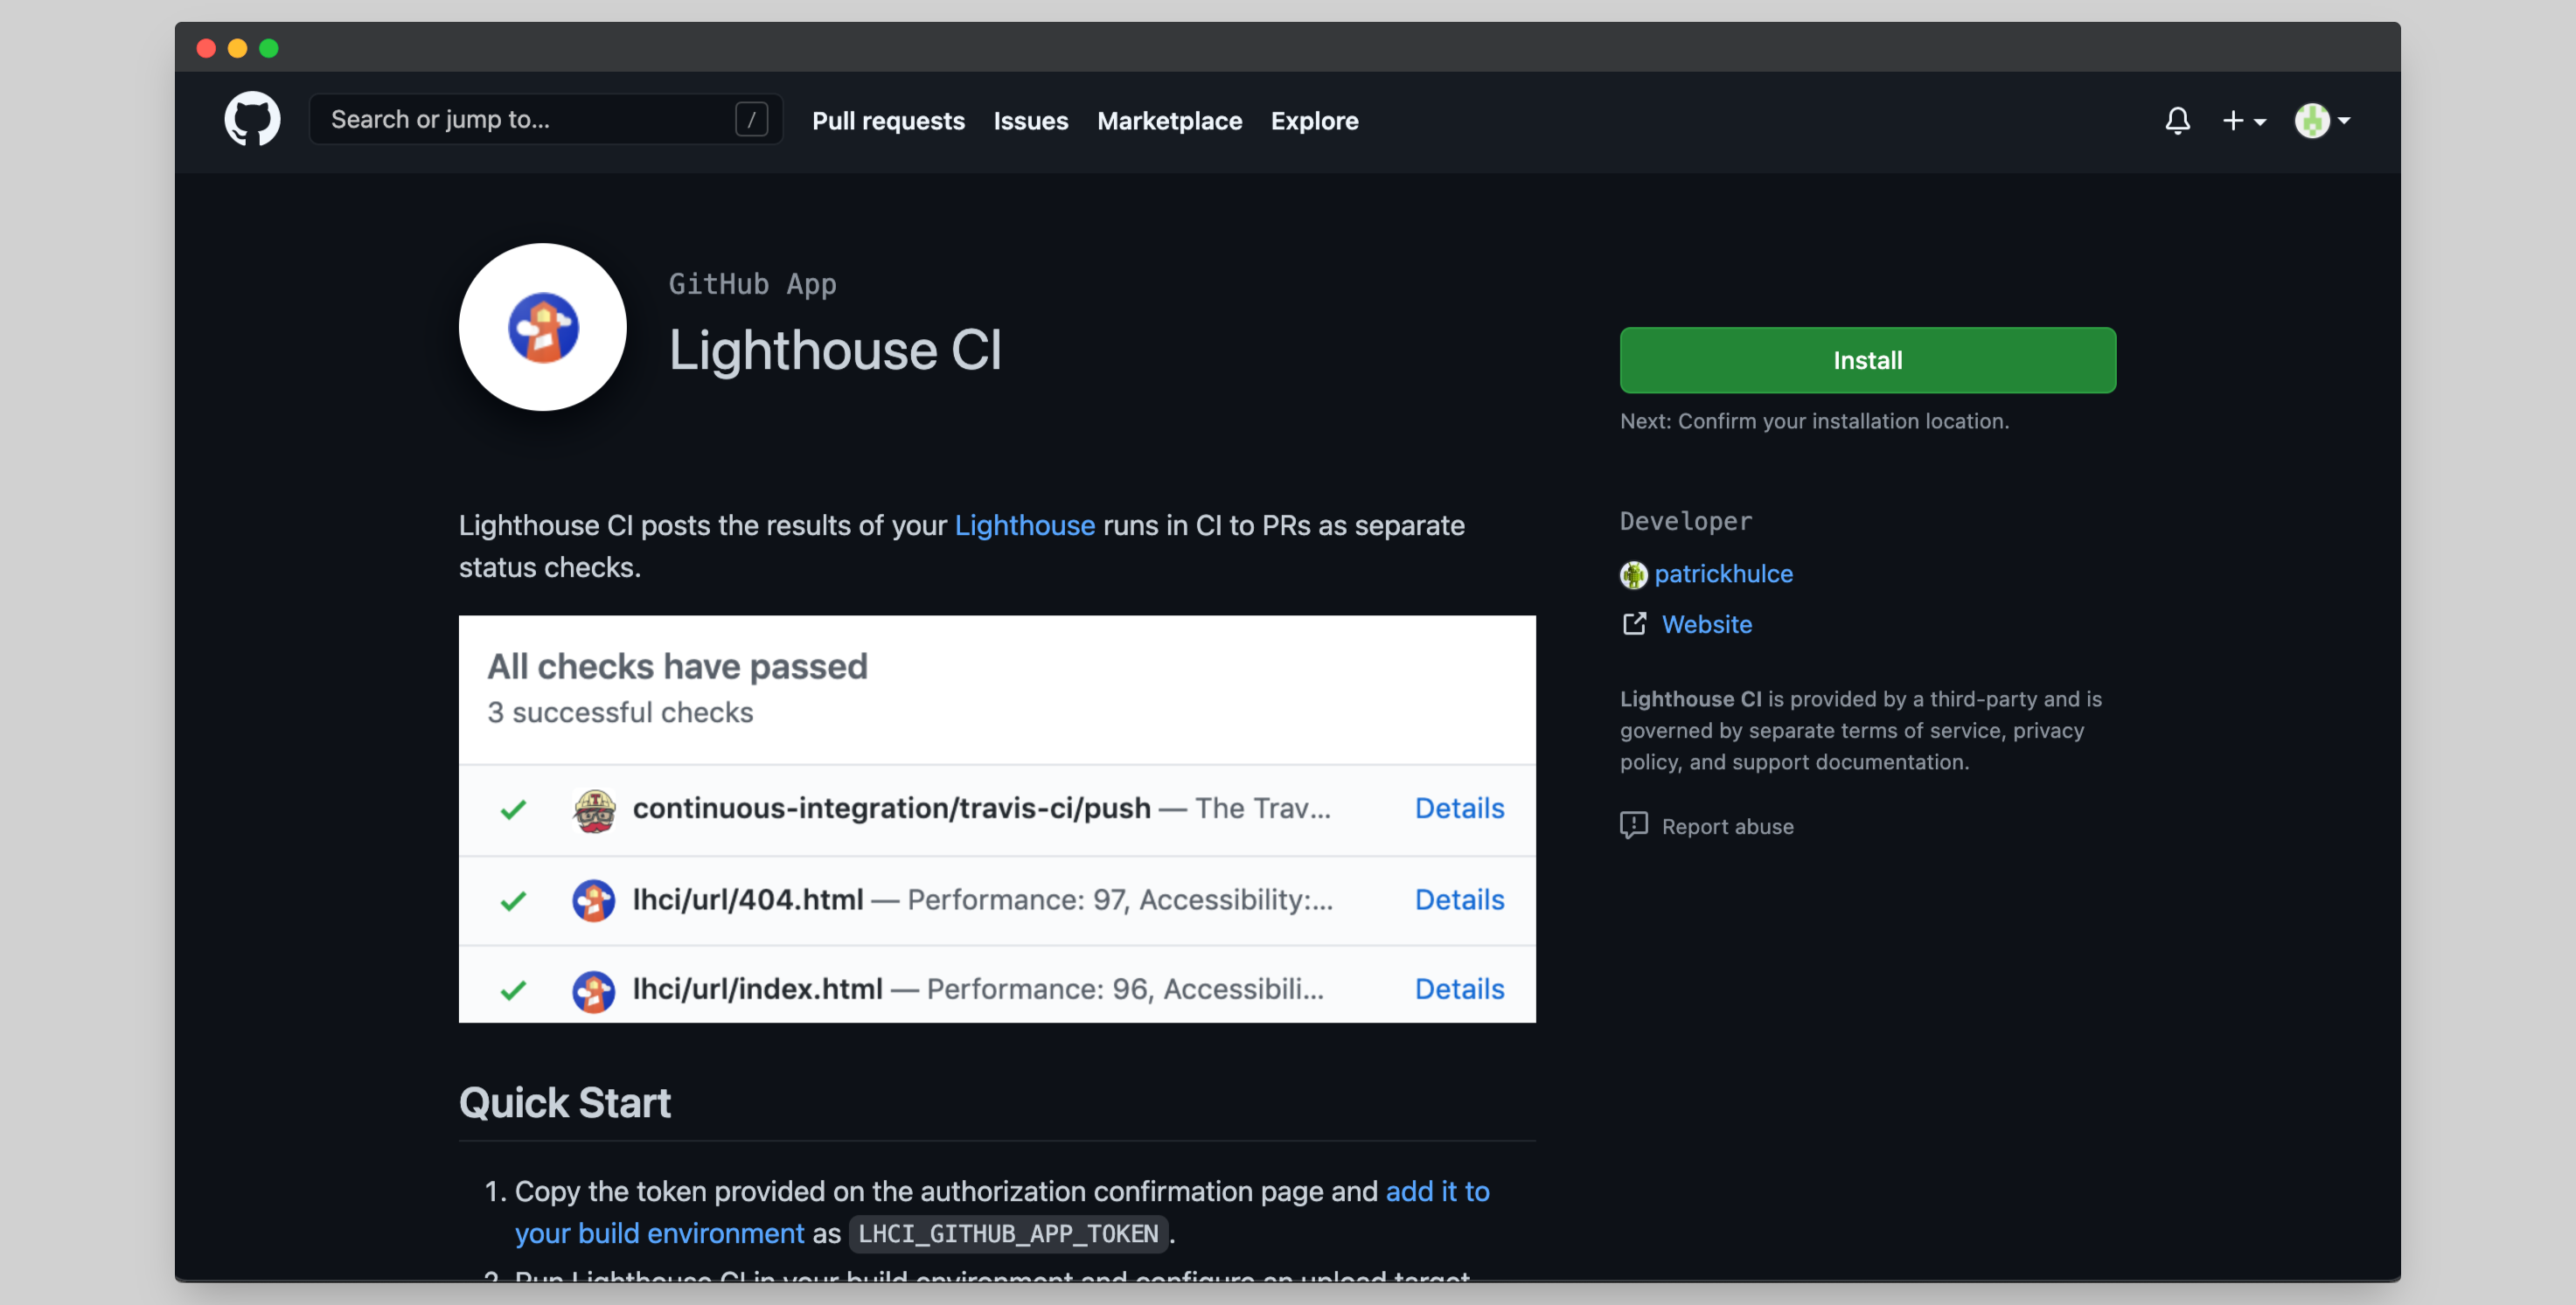Click the LHCI_GITHUB_APP_TOKEN code text
Screen dimensions: 2576x1305
(x=1008, y=1234)
